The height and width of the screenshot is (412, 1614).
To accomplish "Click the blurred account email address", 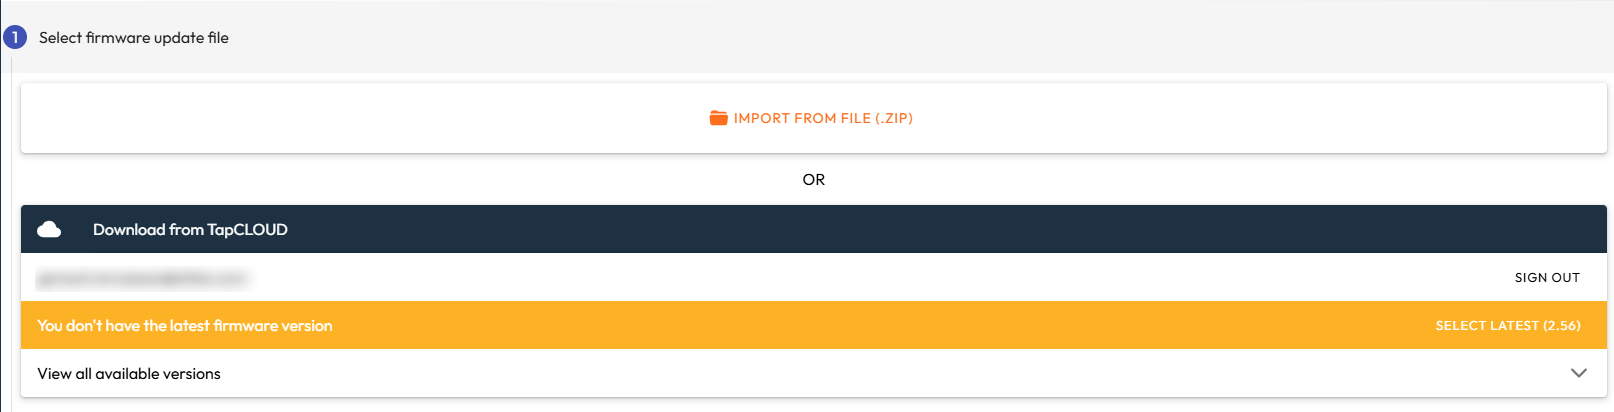I will 142,278.
